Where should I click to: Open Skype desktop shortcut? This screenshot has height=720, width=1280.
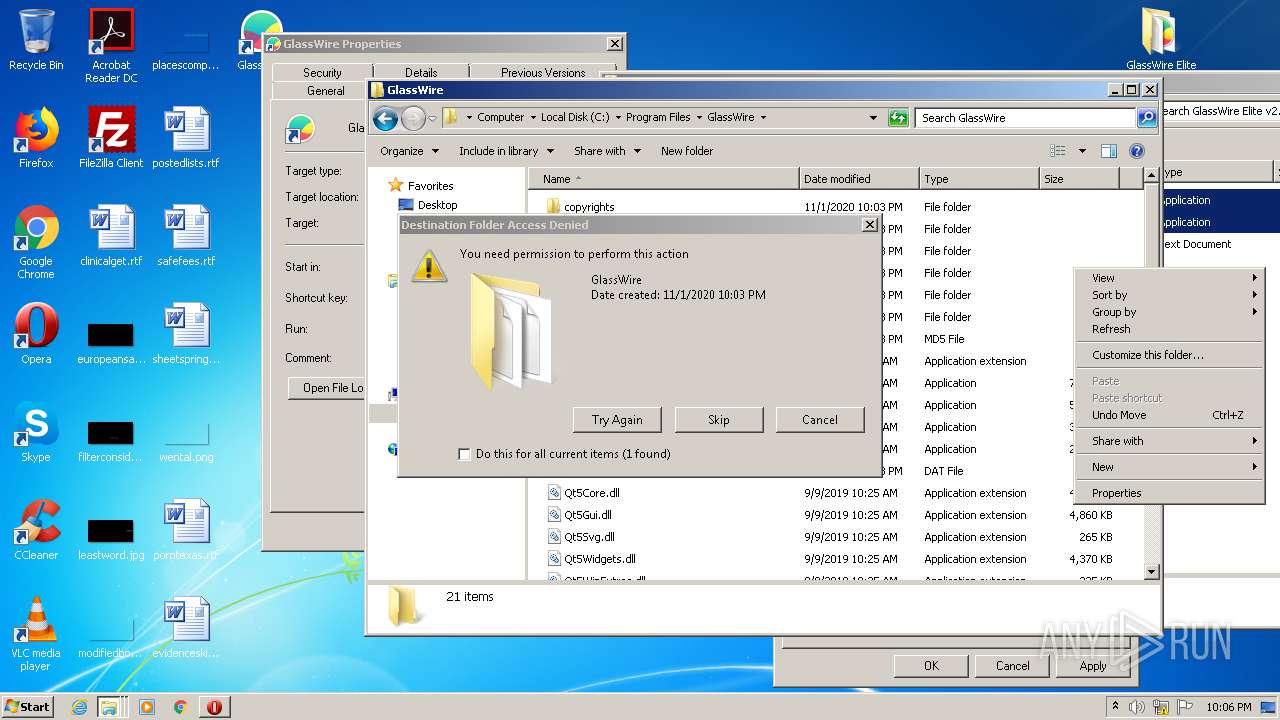pos(36,432)
